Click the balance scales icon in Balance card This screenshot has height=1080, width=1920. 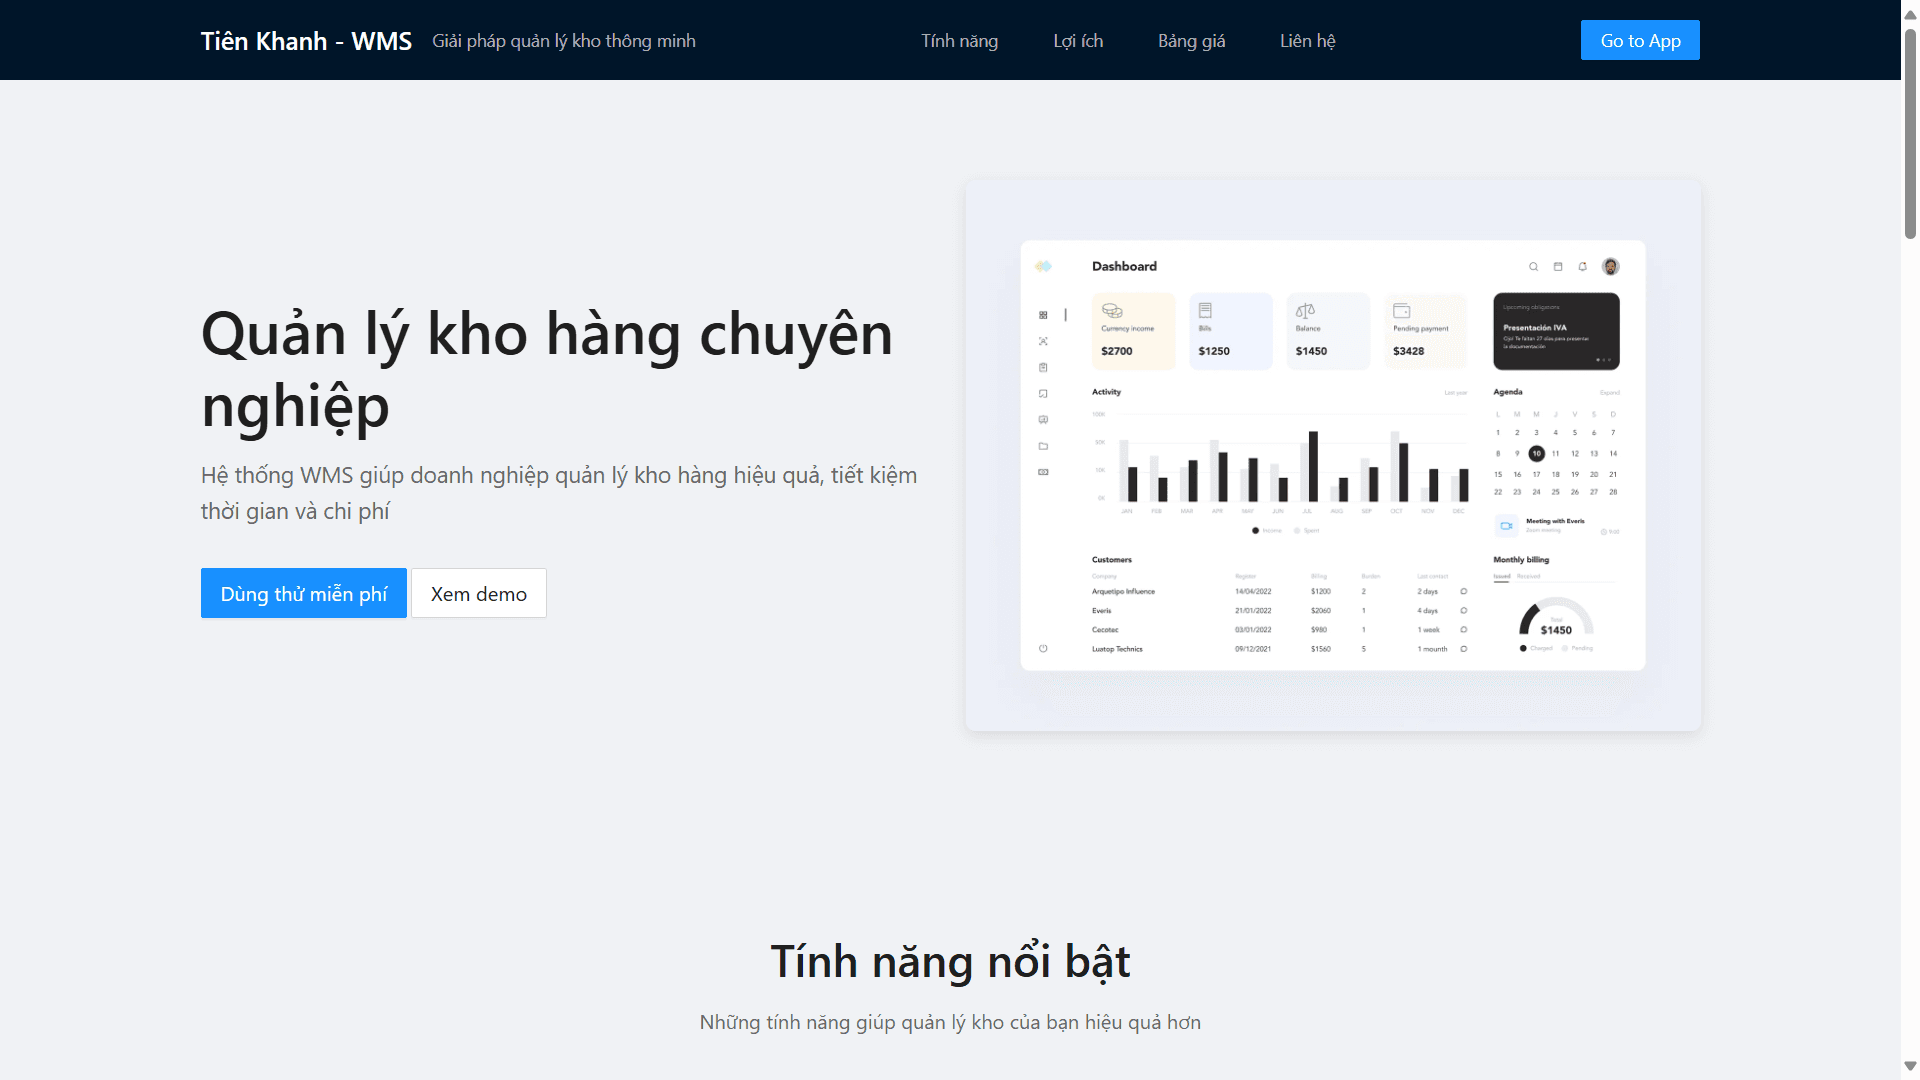click(x=1305, y=311)
